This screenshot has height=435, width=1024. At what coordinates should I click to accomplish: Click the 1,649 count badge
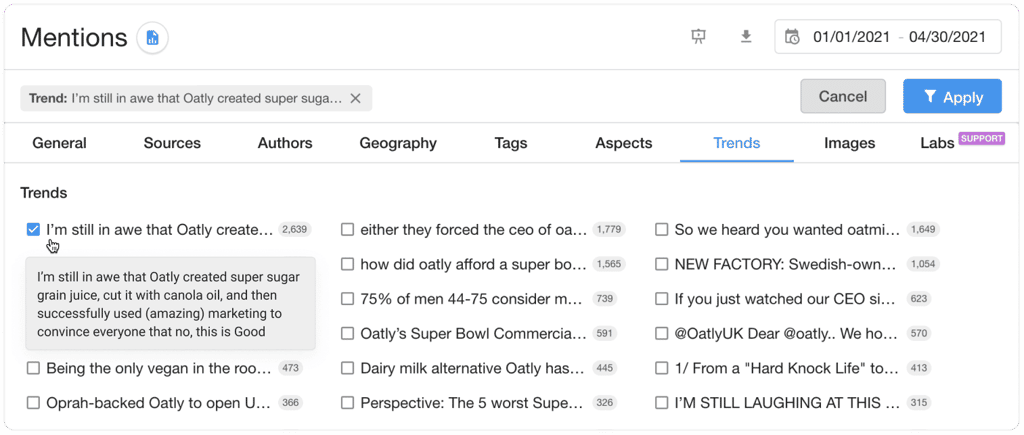(923, 230)
